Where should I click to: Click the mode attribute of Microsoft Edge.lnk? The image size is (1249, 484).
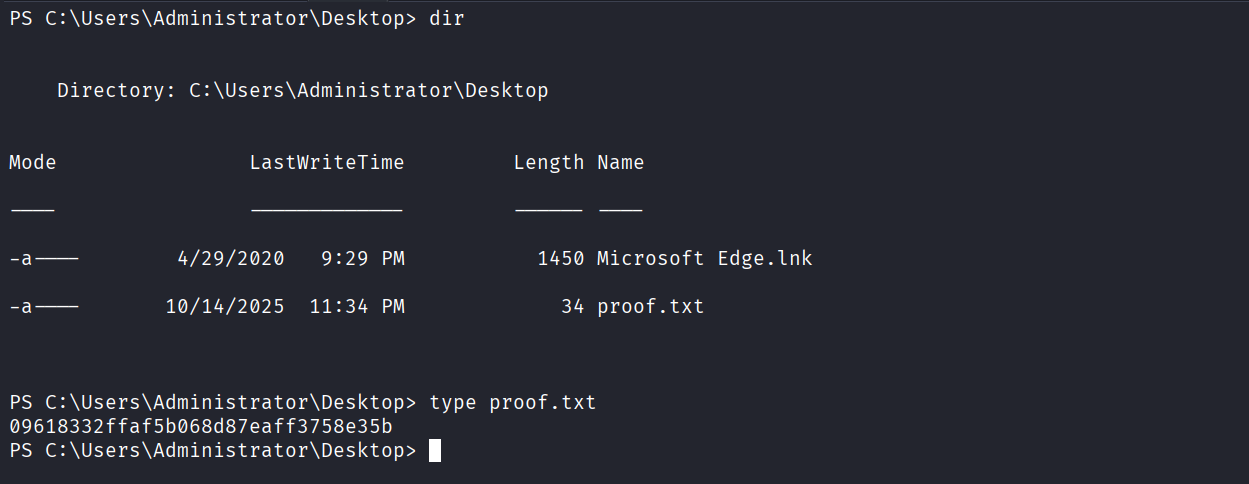click(x=43, y=258)
